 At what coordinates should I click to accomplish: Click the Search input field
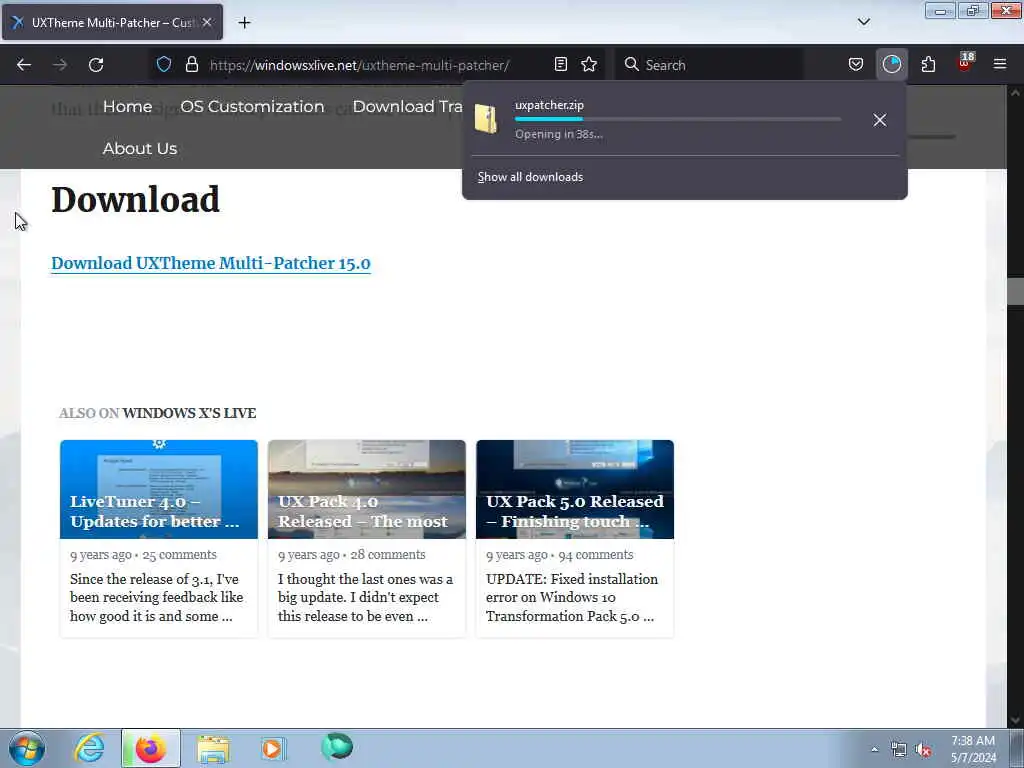709,65
